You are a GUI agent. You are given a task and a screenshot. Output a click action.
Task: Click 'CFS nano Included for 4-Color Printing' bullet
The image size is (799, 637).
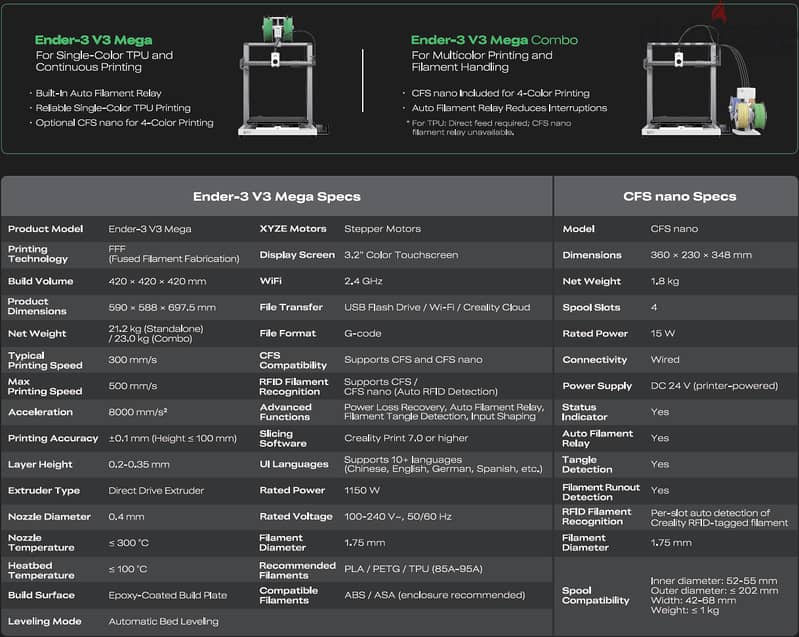point(500,93)
